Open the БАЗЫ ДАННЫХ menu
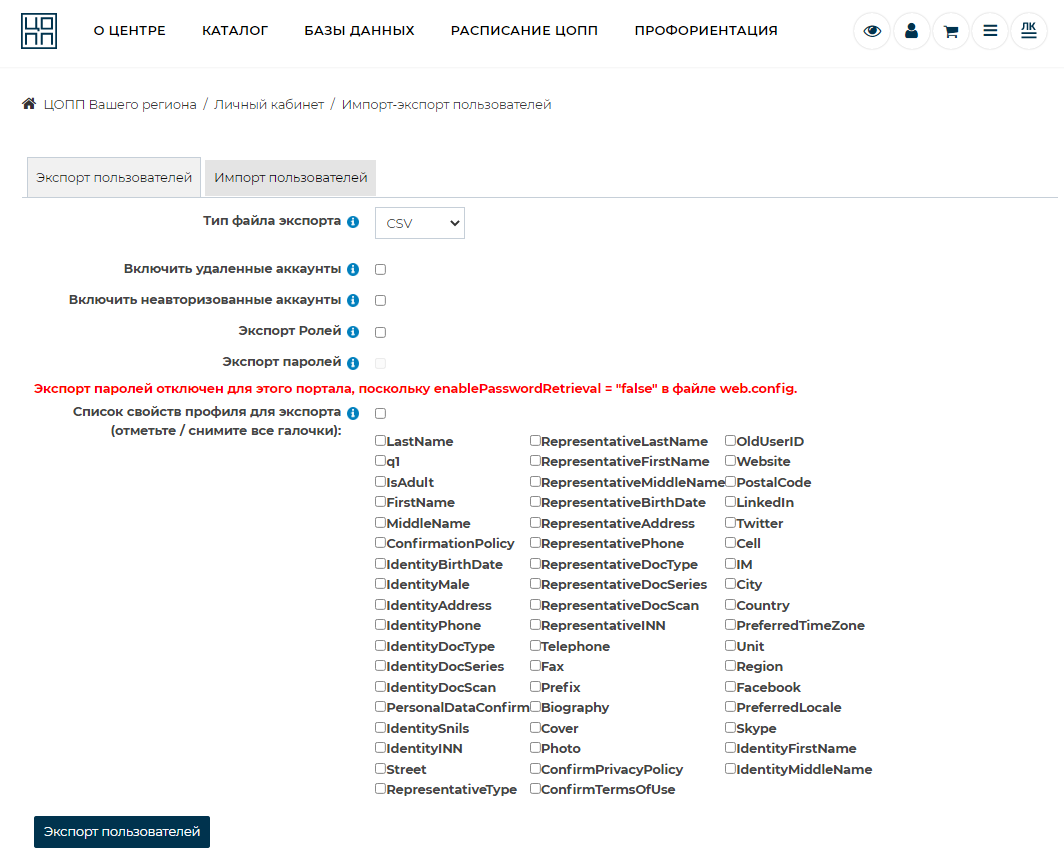Image resolution: width=1064 pixels, height=865 pixels. click(x=359, y=31)
